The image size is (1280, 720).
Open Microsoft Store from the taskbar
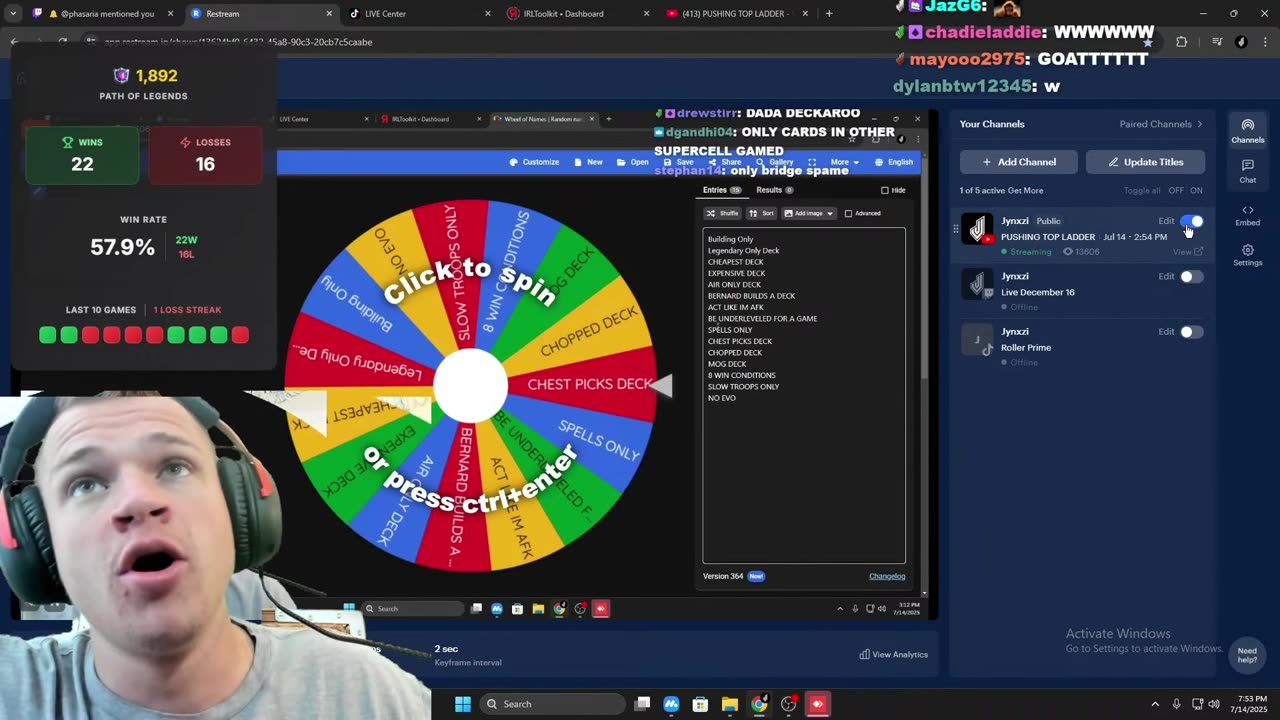[700, 704]
